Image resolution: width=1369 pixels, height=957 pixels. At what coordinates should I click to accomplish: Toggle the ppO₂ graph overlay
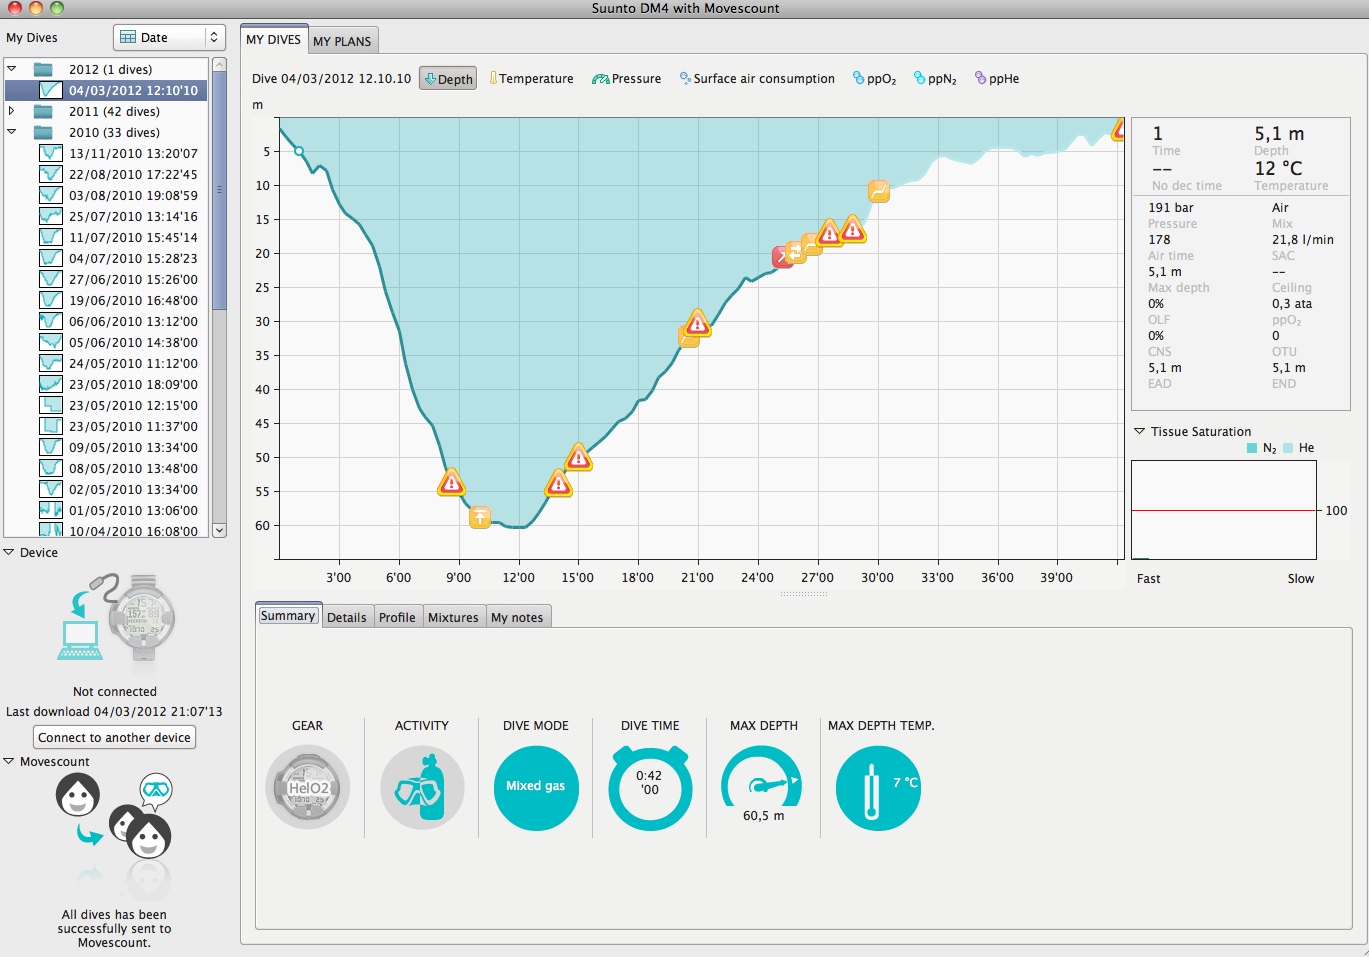(874, 79)
